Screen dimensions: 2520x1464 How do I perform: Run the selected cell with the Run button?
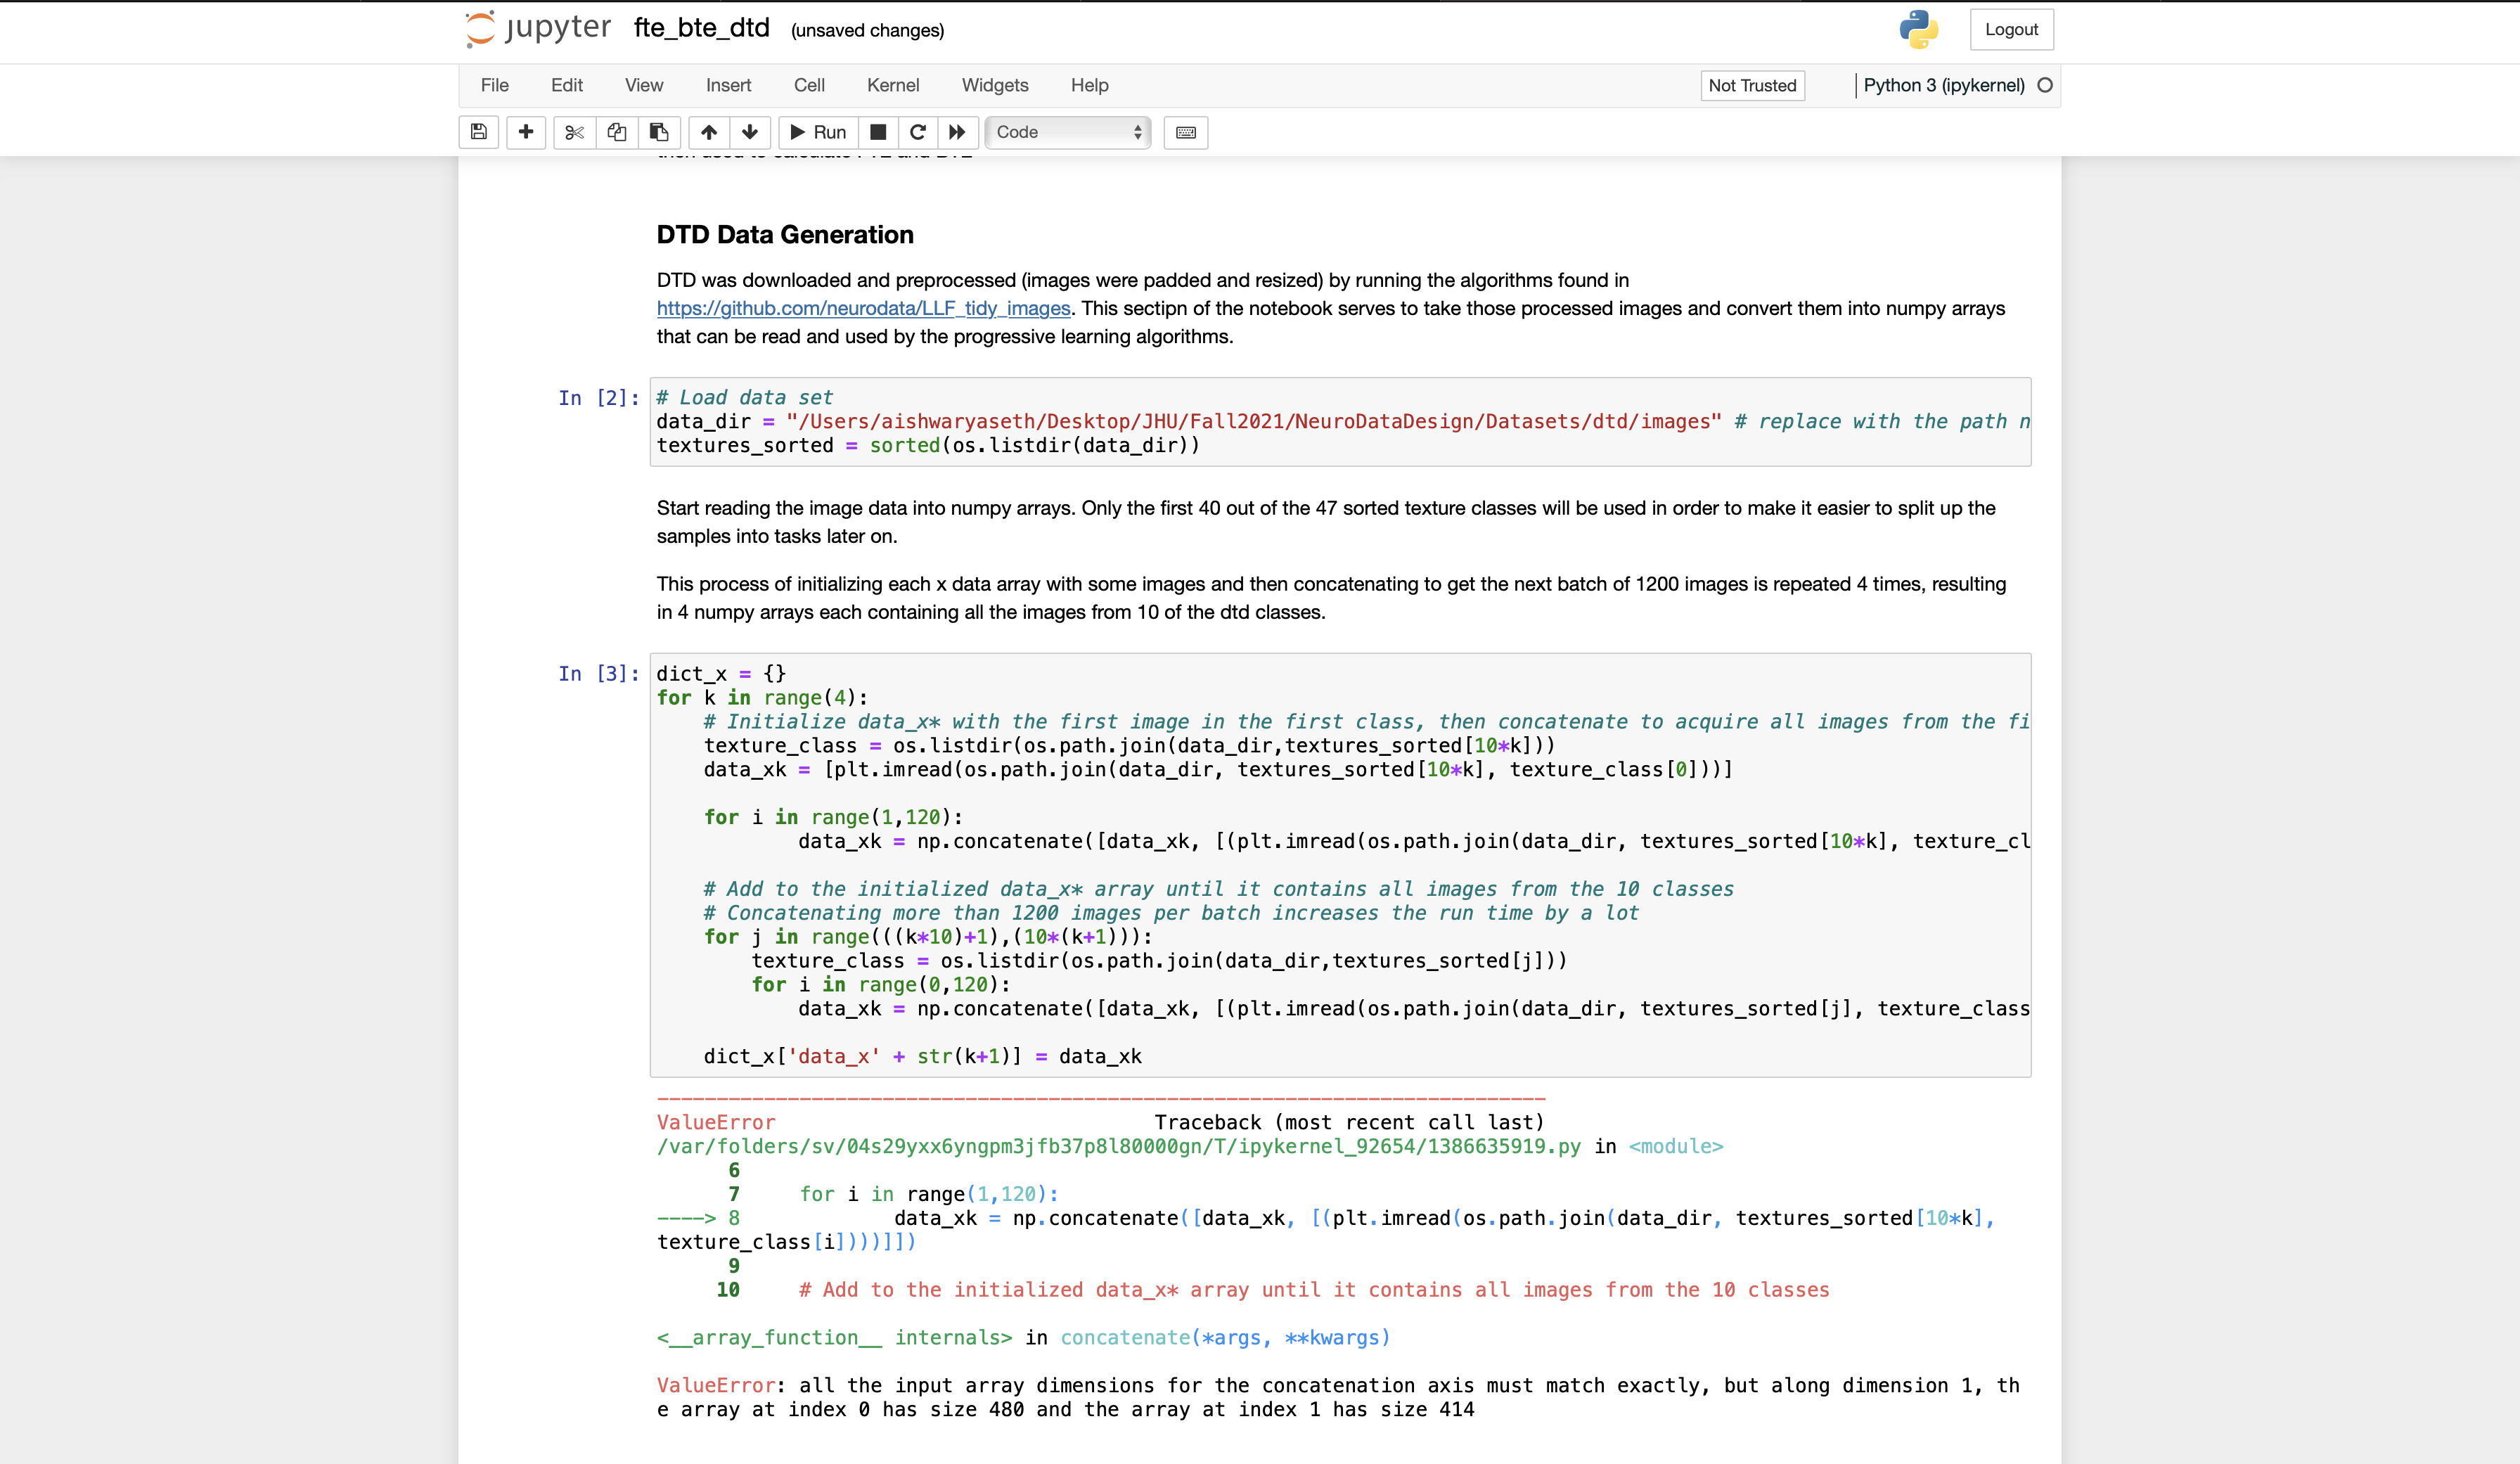pyautogui.click(x=818, y=132)
